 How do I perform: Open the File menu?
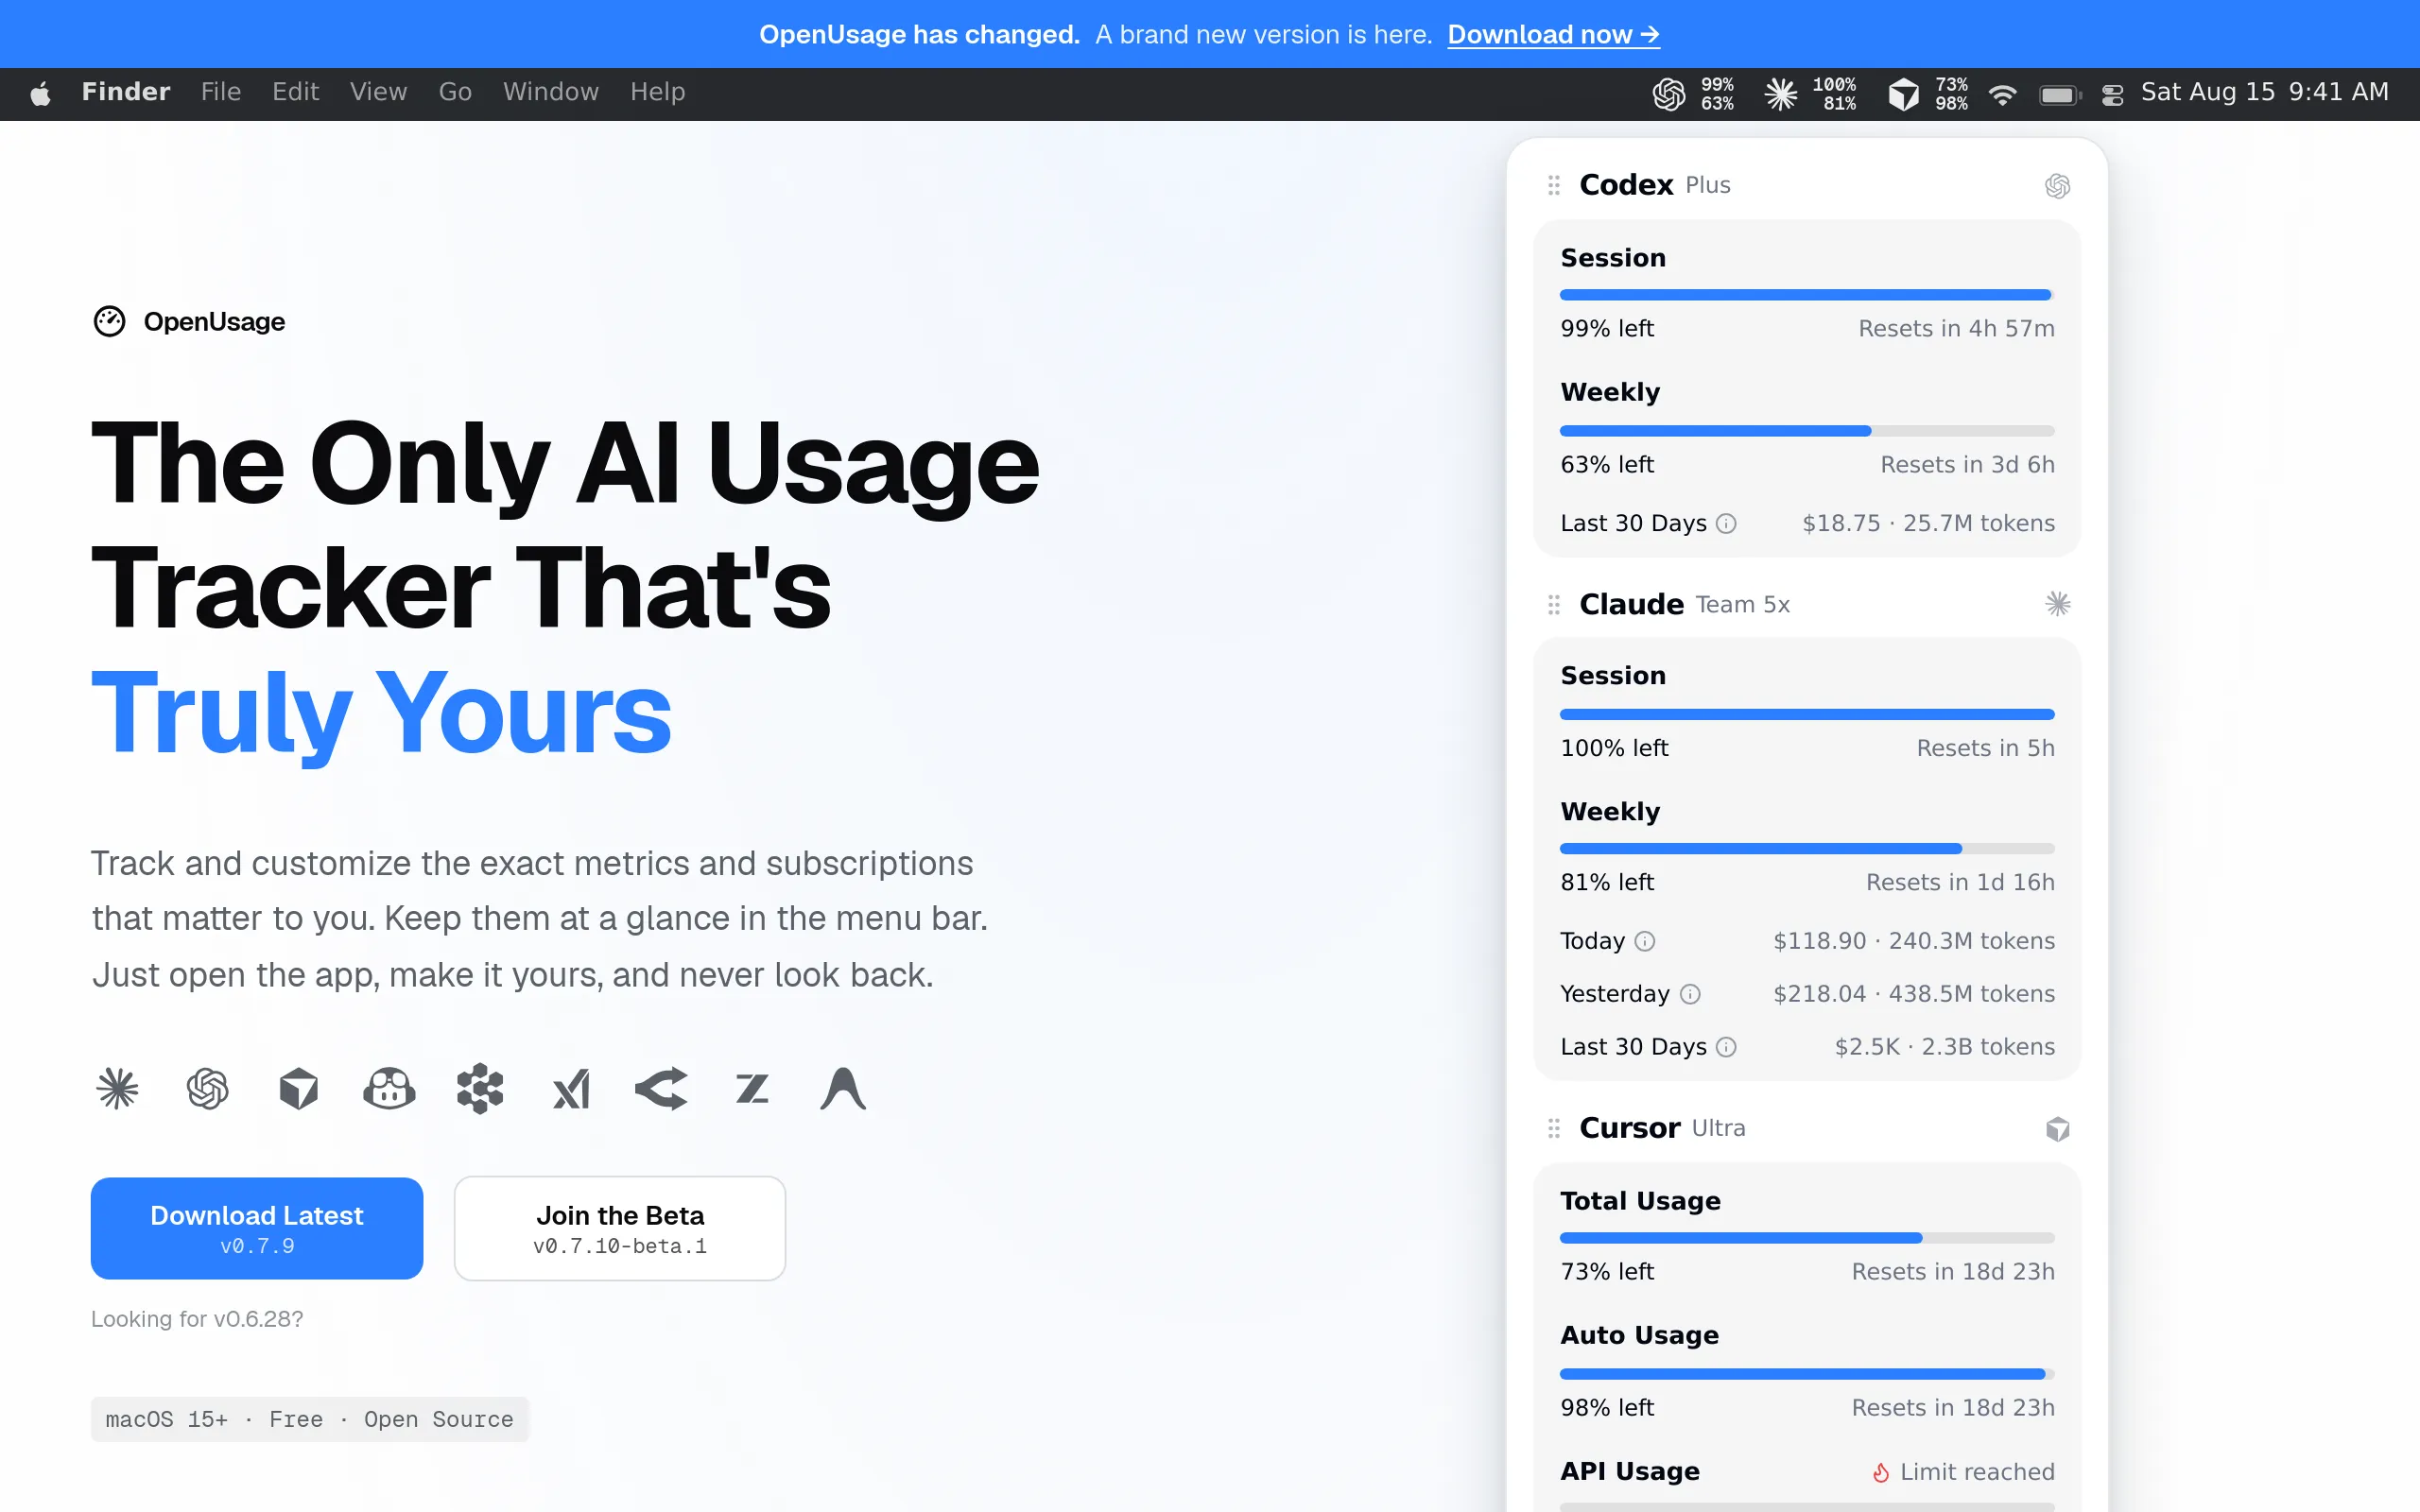point(221,92)
